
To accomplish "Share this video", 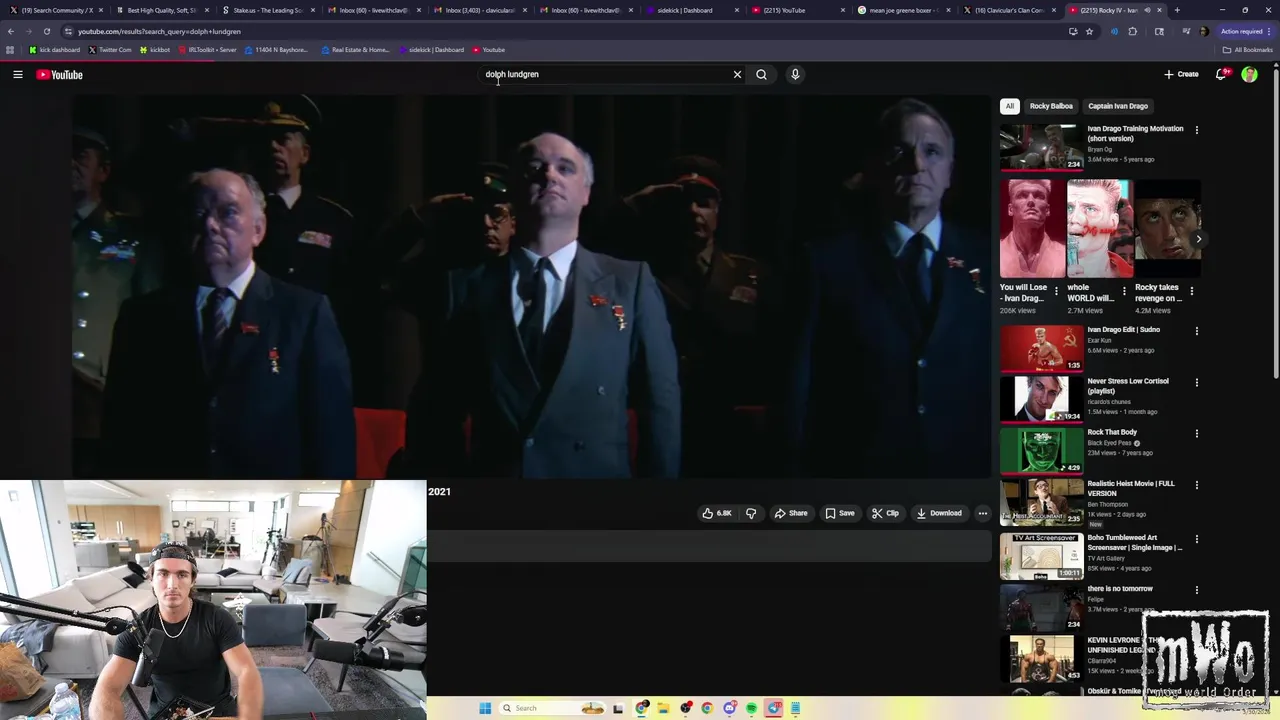I will click(x=791, y=513).
